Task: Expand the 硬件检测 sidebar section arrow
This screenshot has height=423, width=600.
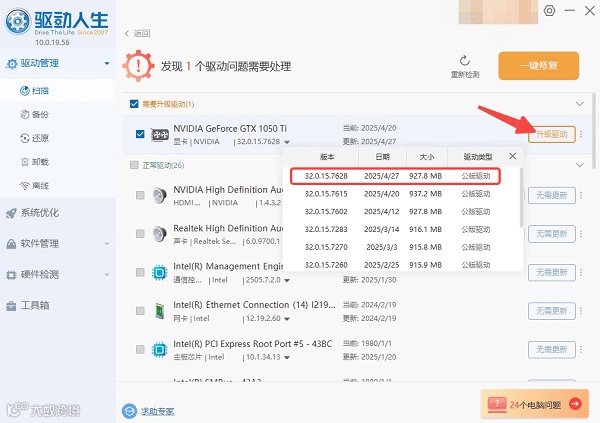Action: 107,274
